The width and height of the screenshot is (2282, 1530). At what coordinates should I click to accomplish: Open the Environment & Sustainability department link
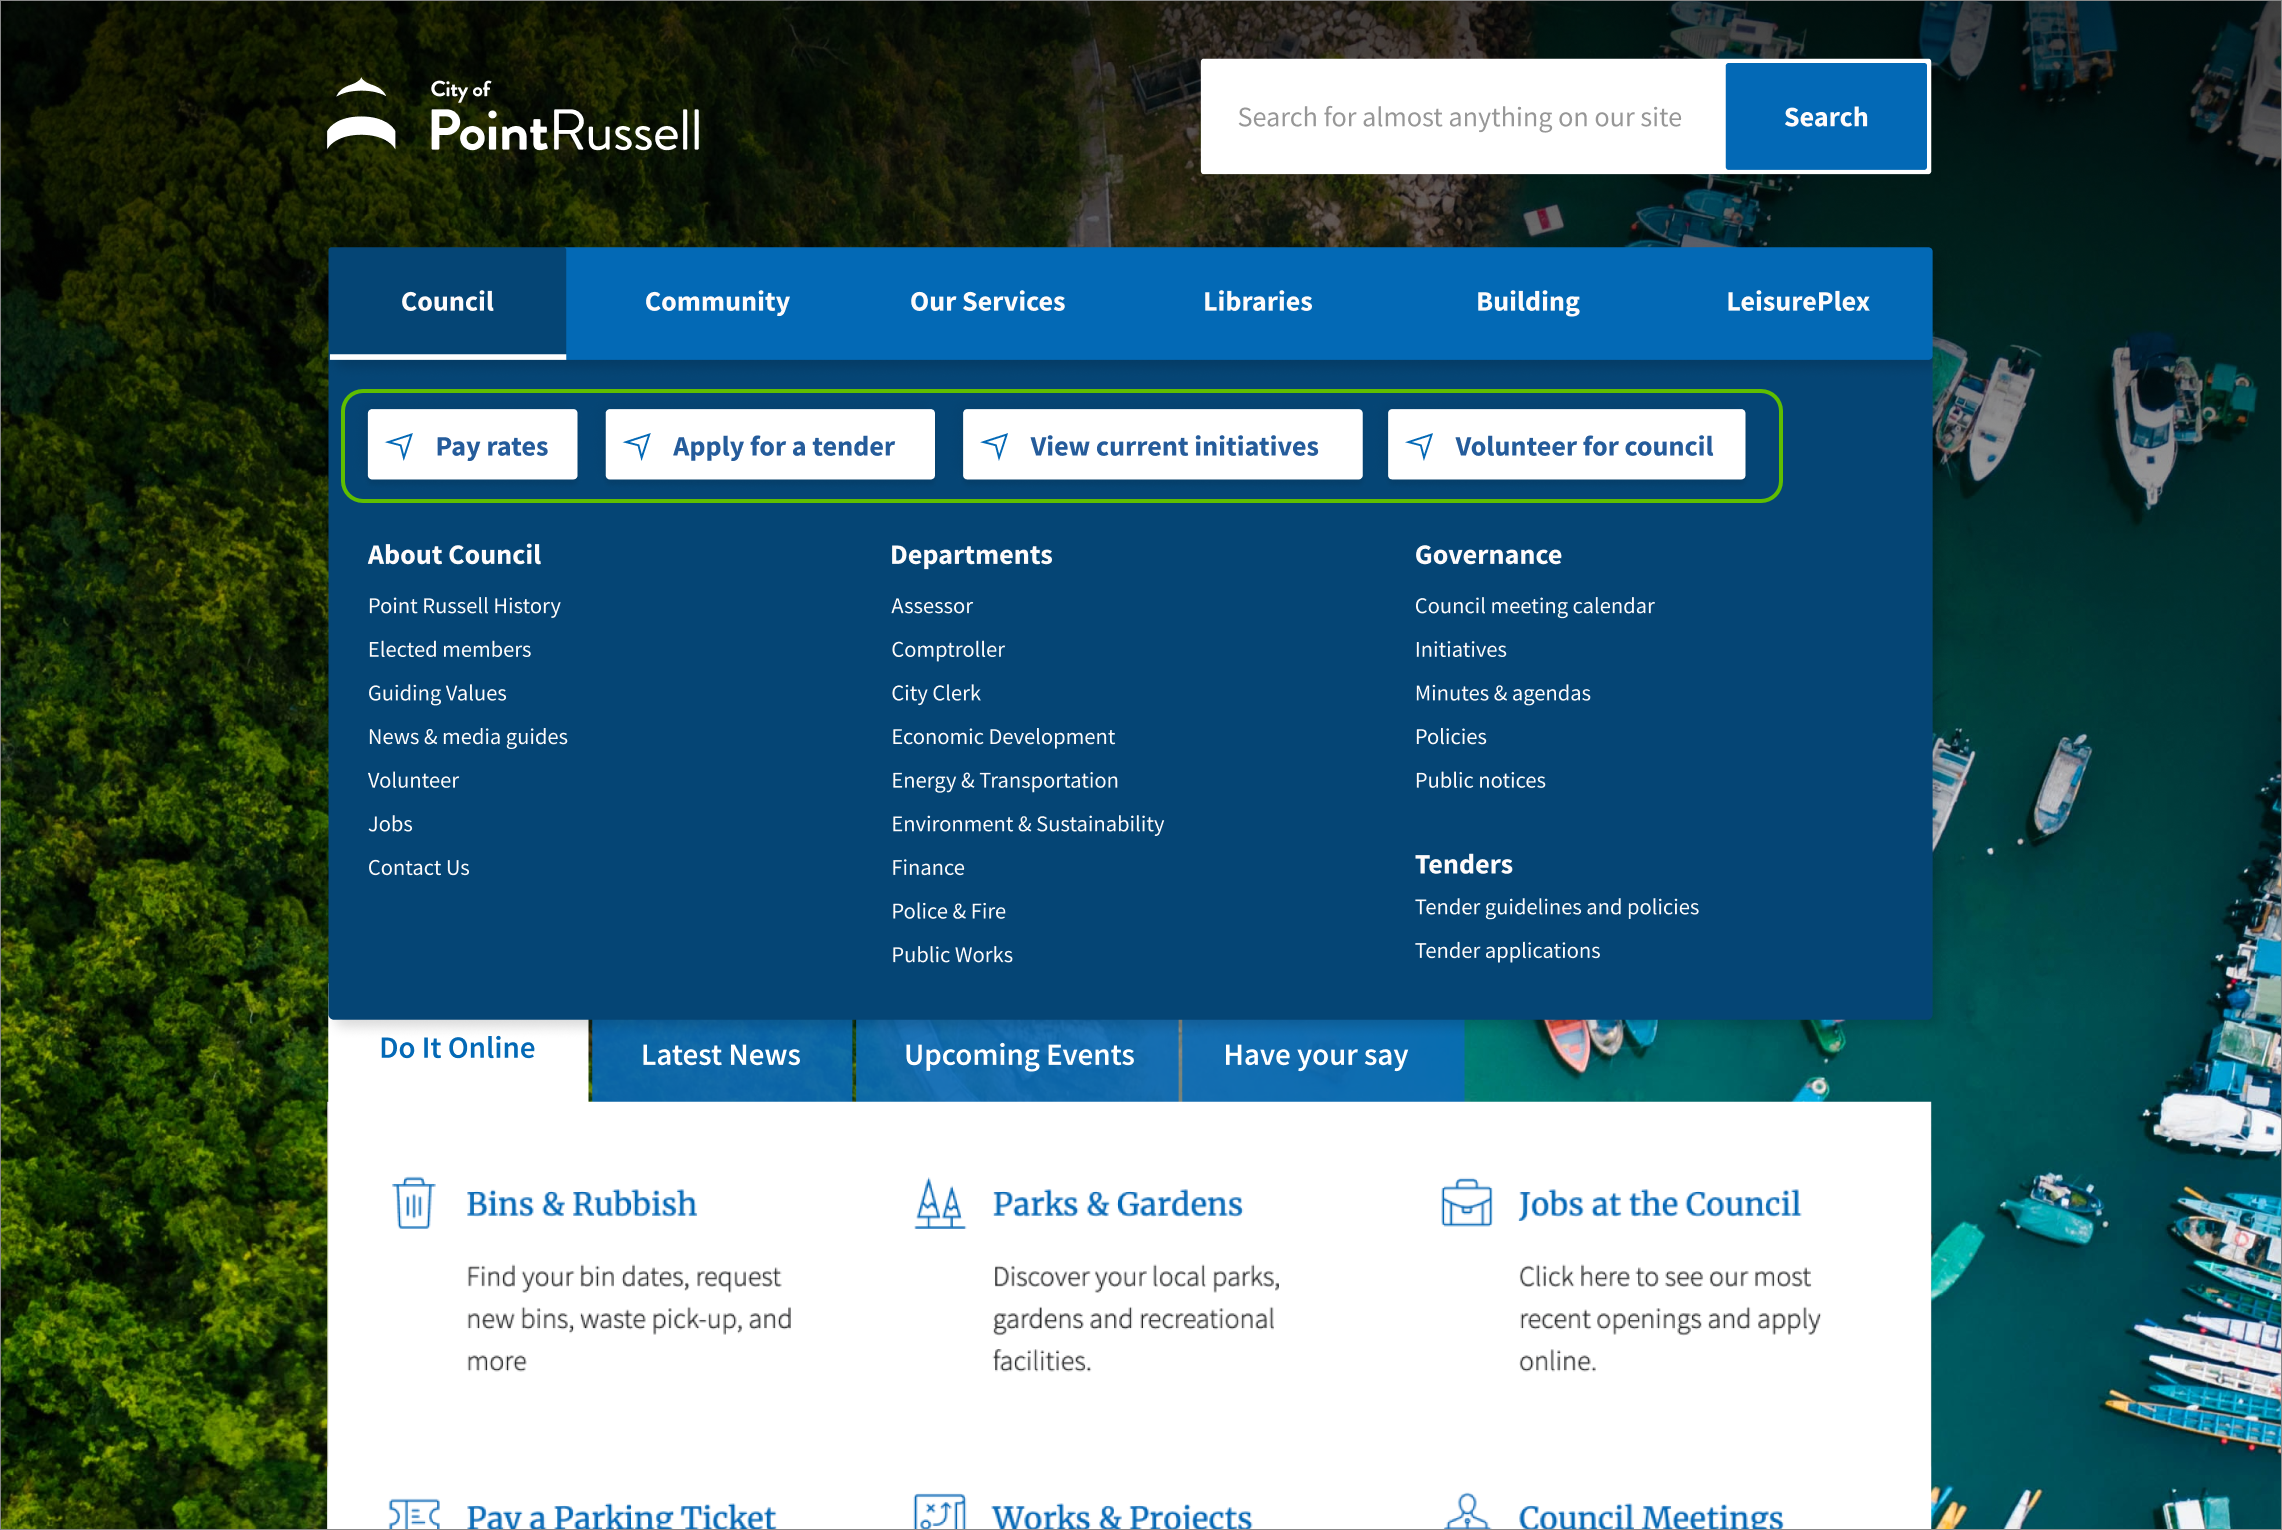coord(1027,824)
